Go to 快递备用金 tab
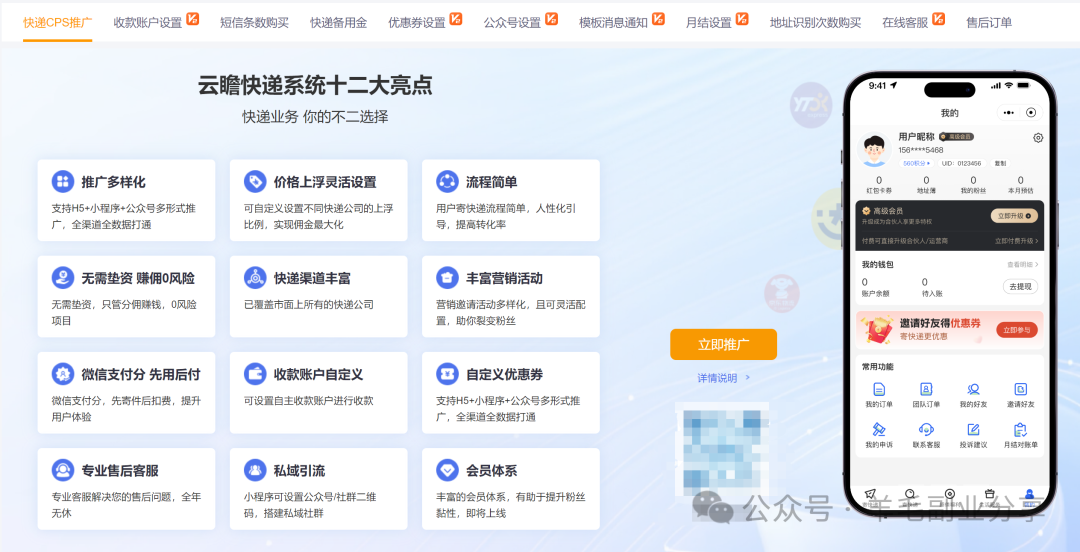Viewport: 1080px width, 552px height. [x=338, y=23]
